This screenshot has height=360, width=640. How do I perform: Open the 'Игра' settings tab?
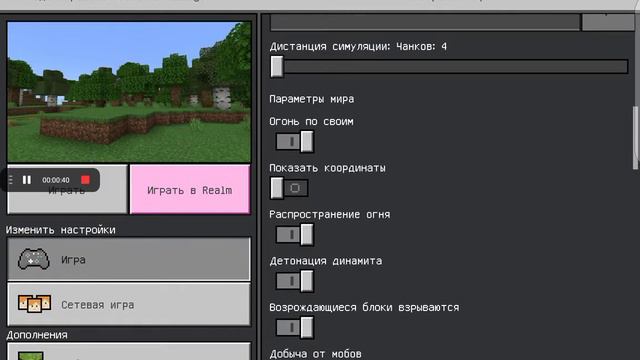tap(129, 259)
